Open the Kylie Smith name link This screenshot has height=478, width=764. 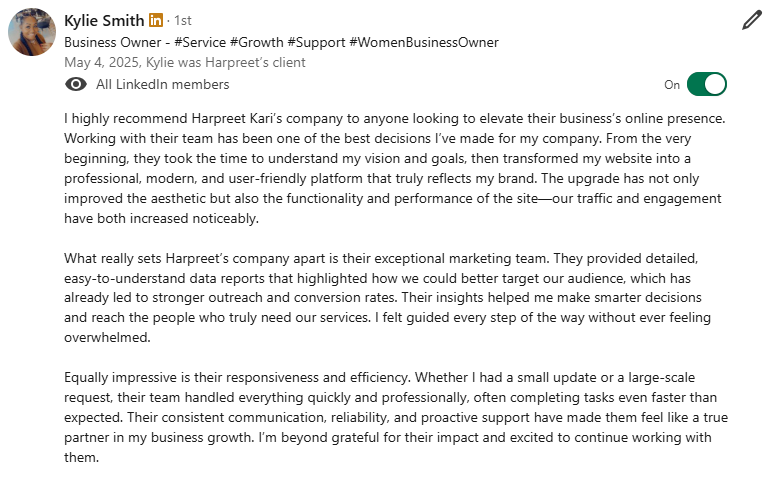(x=103, y=21)
